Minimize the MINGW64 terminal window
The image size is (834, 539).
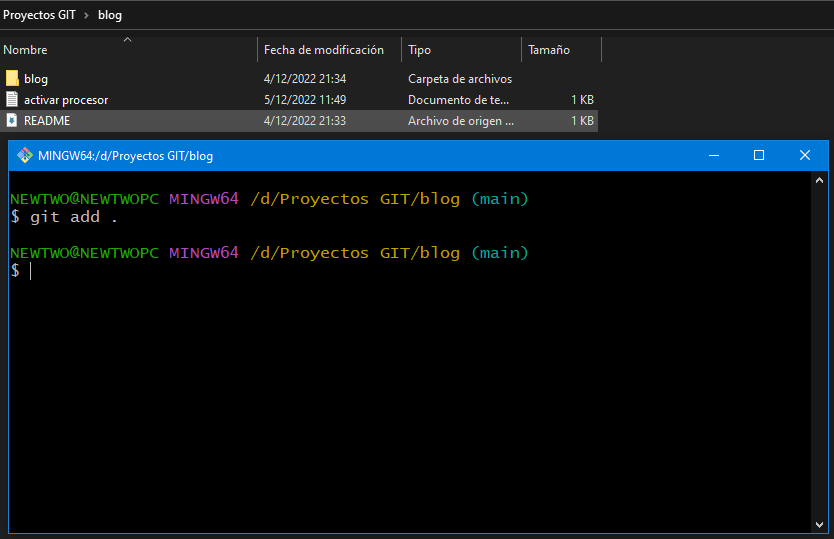tap(713, 155)
